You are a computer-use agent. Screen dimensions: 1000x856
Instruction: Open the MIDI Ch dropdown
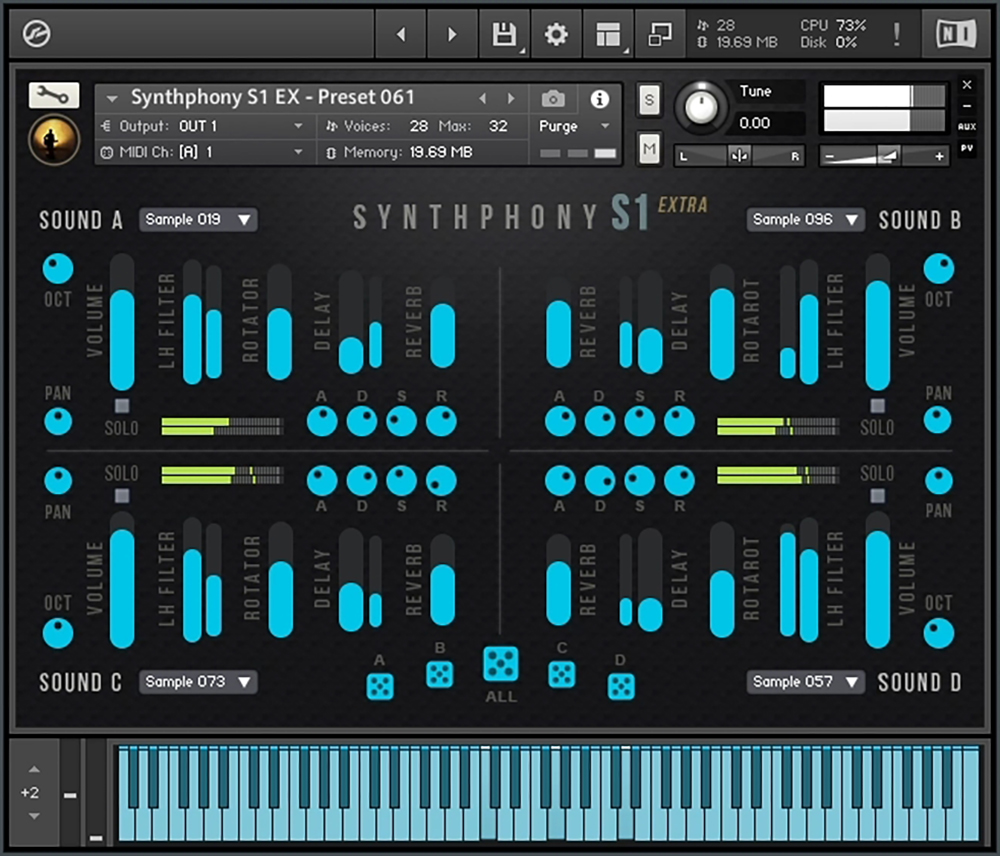tap(205, 152)
